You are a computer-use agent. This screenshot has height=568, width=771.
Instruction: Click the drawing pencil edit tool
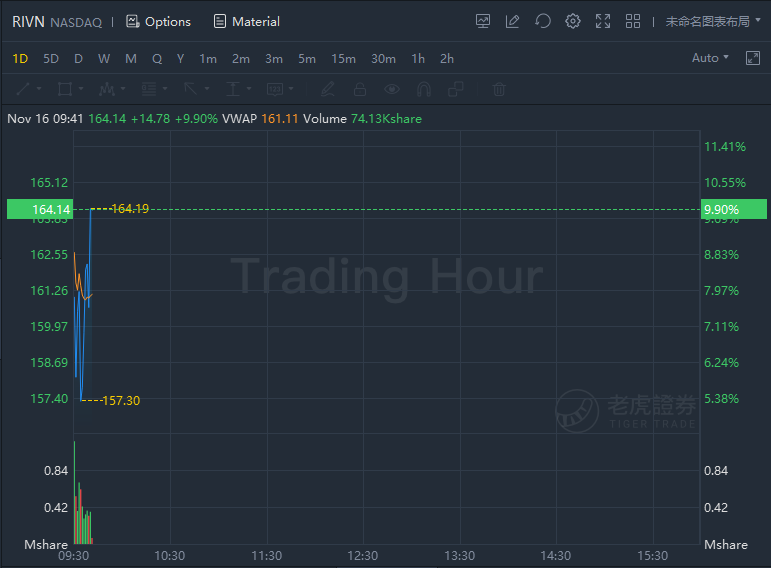tap(327, 89)
